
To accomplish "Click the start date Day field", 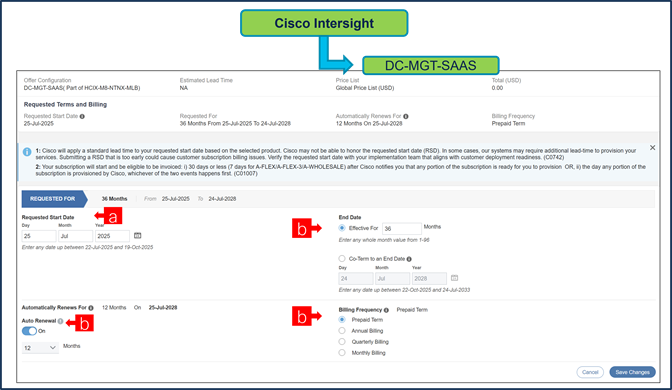I will click(x=39, y=236).
